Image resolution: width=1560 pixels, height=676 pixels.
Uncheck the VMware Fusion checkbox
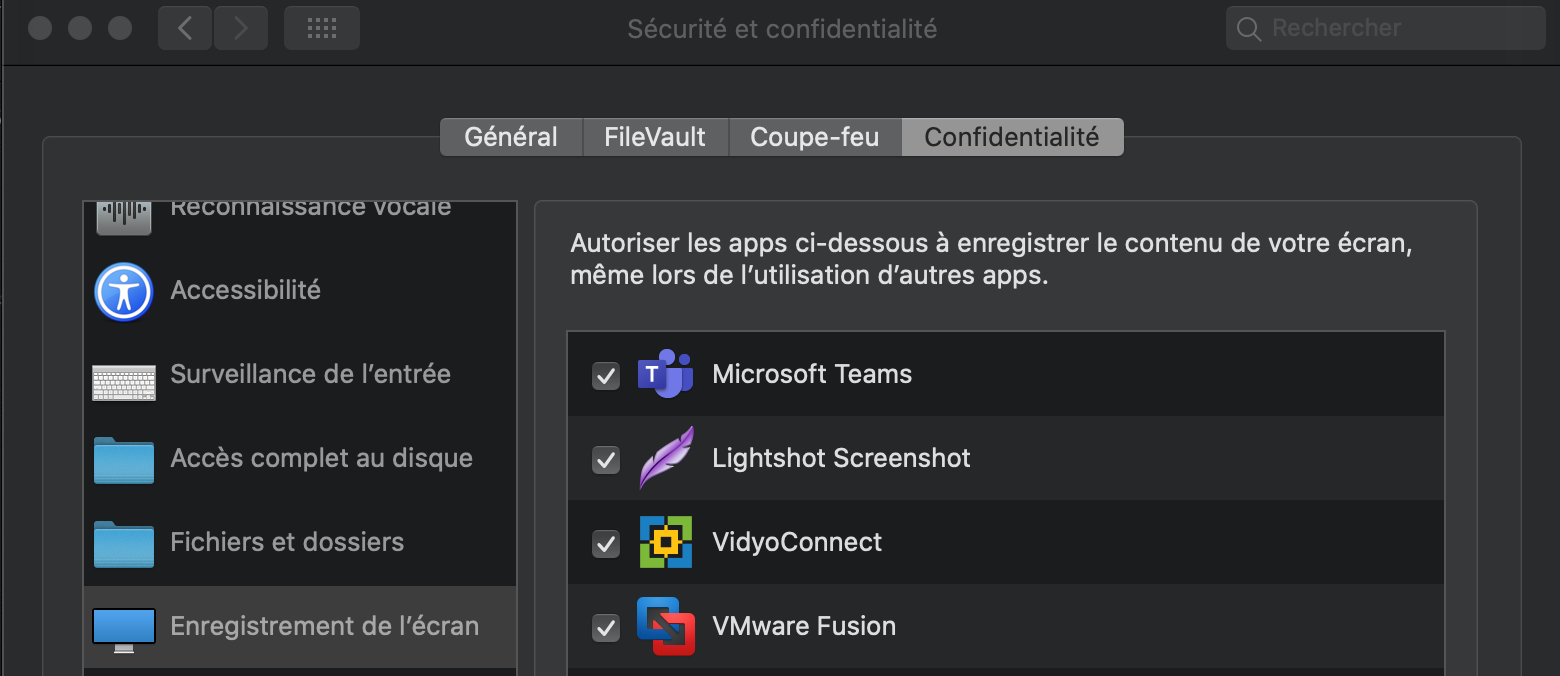click(x=606, y=628)
